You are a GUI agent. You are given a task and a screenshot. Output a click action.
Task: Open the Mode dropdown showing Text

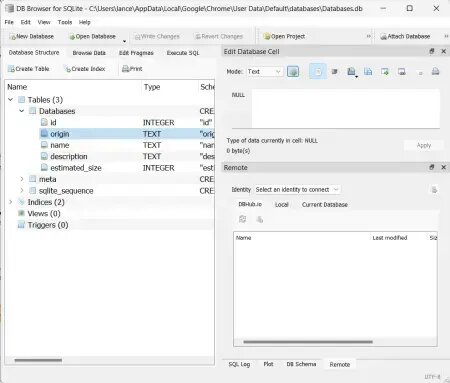click(x=265, y=71)
